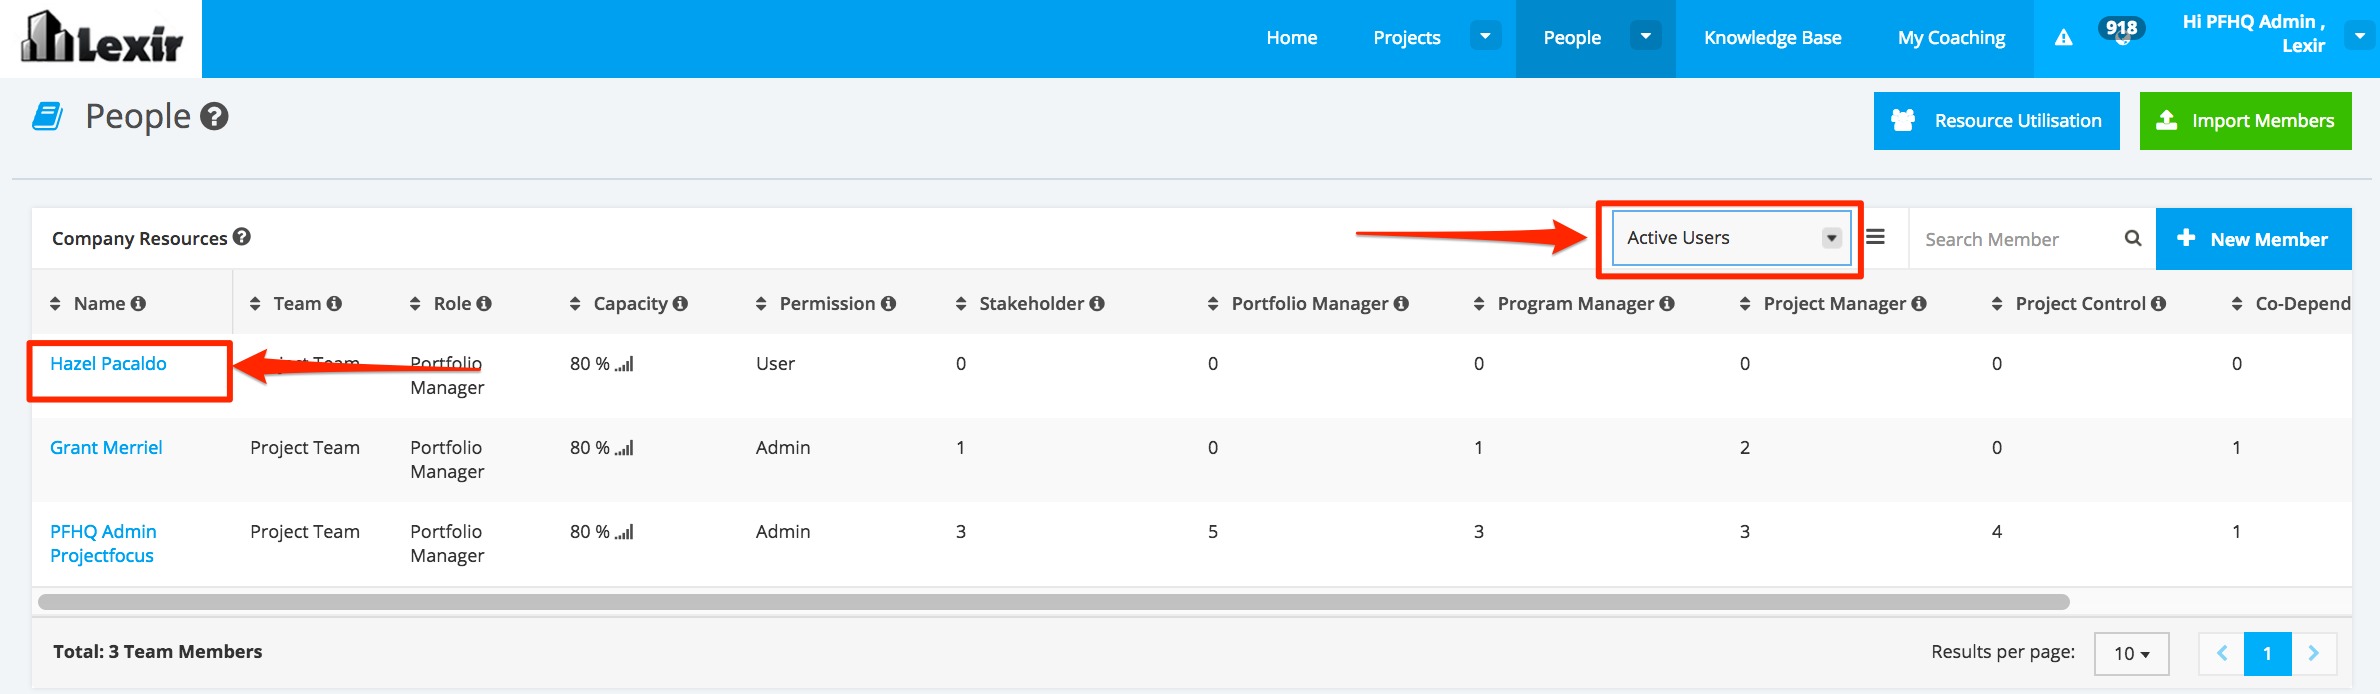
Task: Click the warning triangle alert icon
Action: (2063, 38)
